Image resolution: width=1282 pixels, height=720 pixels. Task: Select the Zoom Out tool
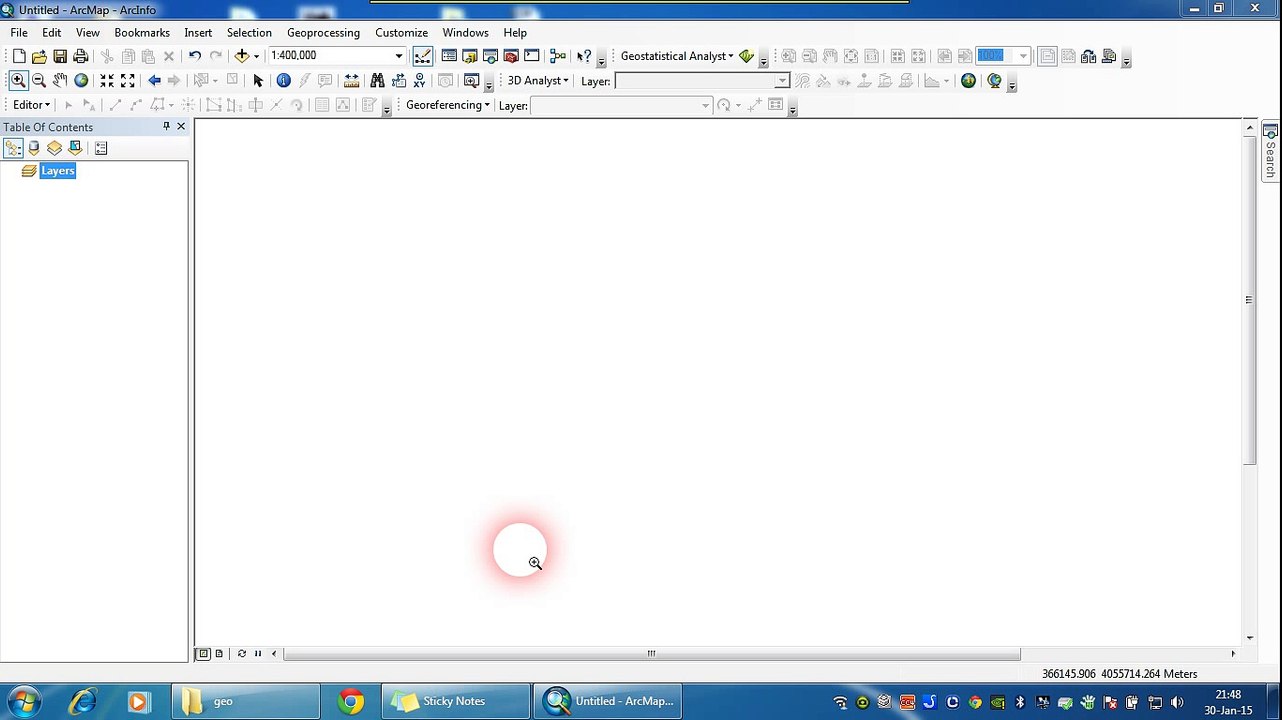(39, 81)
